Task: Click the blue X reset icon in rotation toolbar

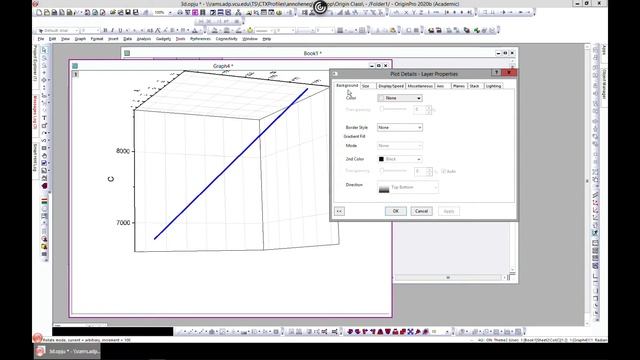Action: pos(410,332)
